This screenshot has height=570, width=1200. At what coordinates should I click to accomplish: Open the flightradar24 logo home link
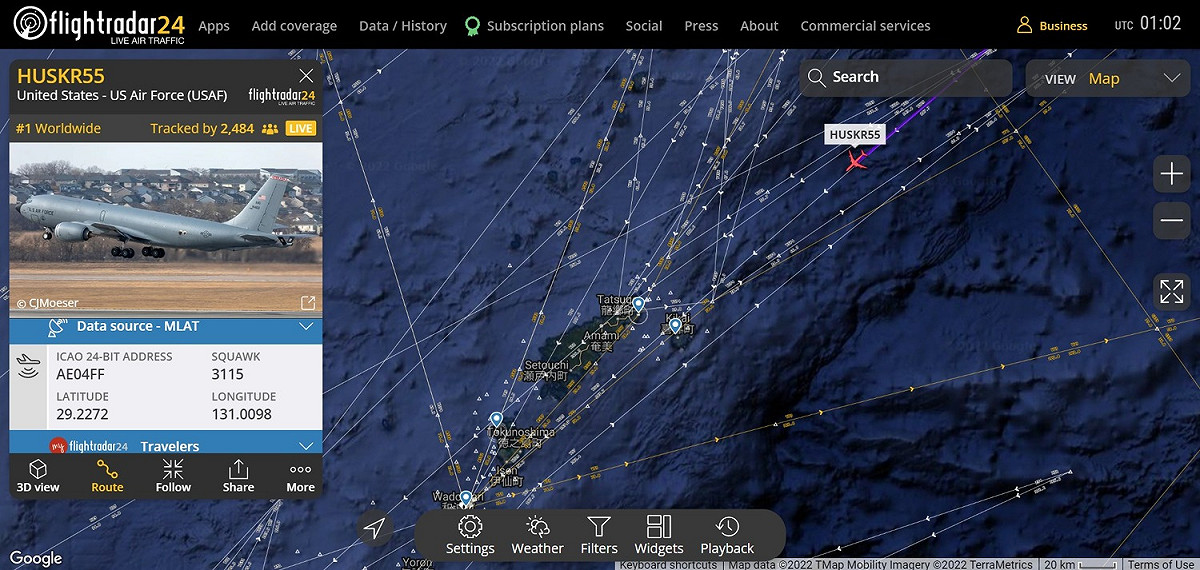pos(98,25)
